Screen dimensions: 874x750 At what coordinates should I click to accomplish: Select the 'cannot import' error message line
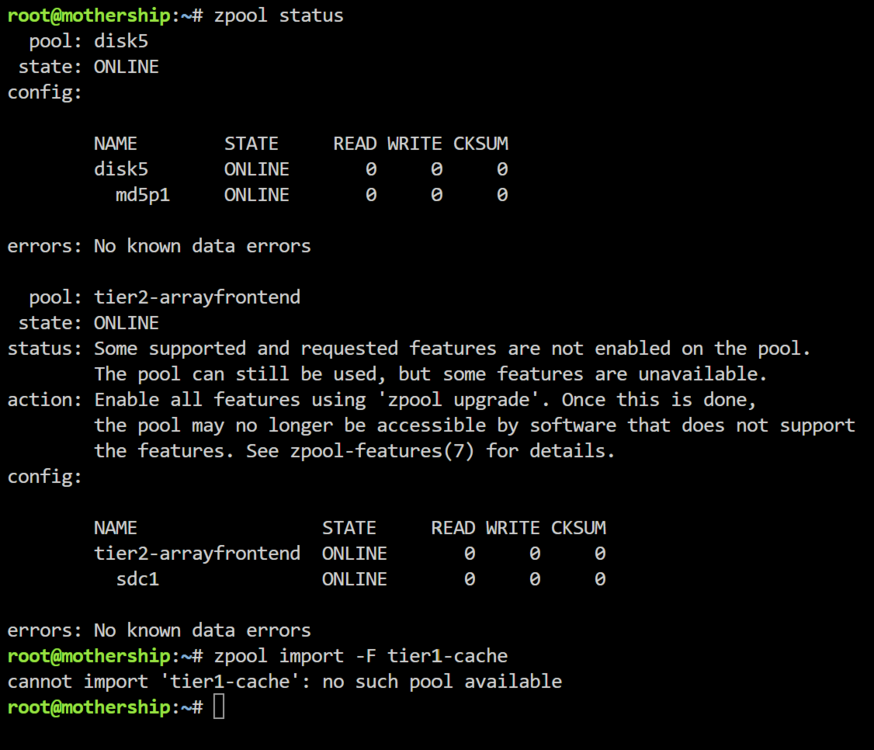285,681
